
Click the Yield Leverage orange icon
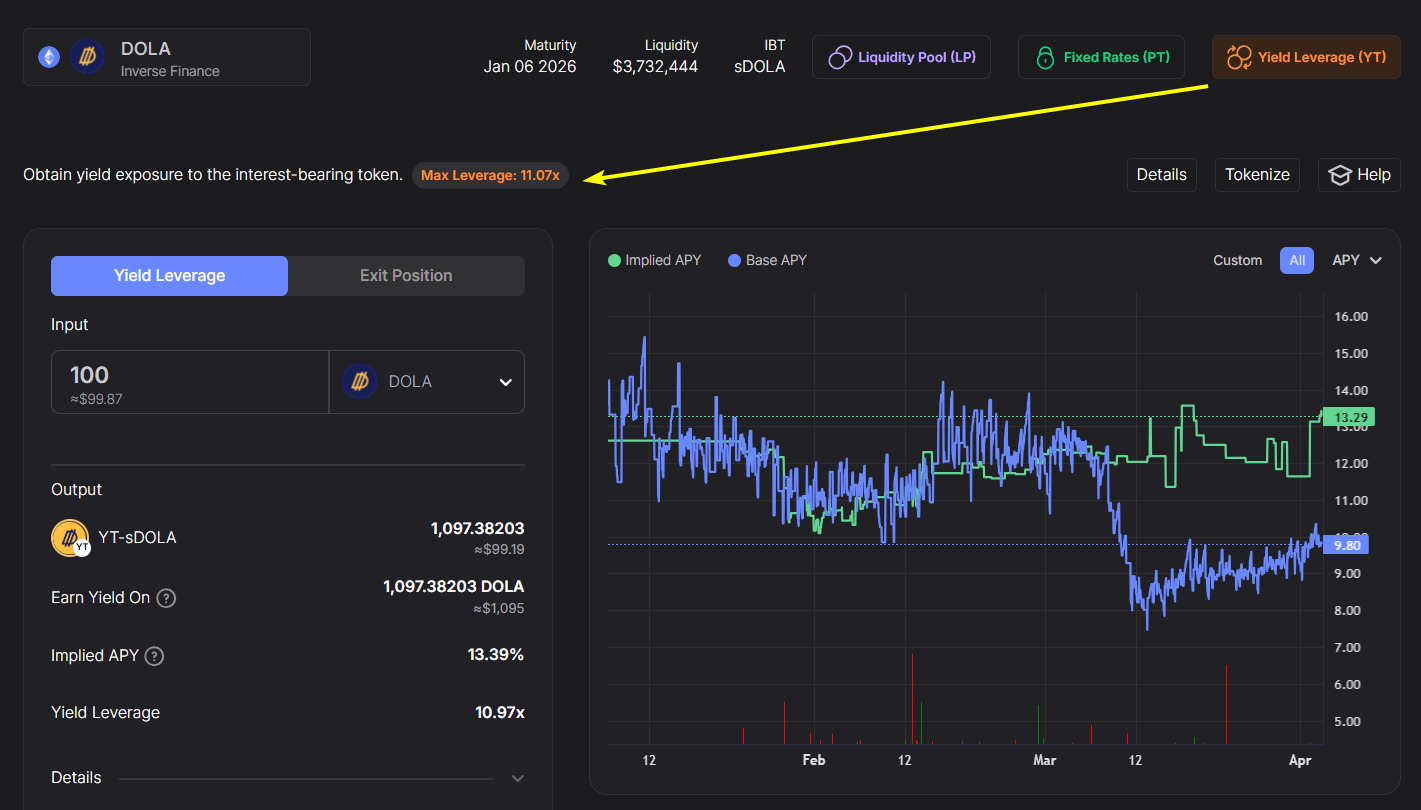[1239, 57]
